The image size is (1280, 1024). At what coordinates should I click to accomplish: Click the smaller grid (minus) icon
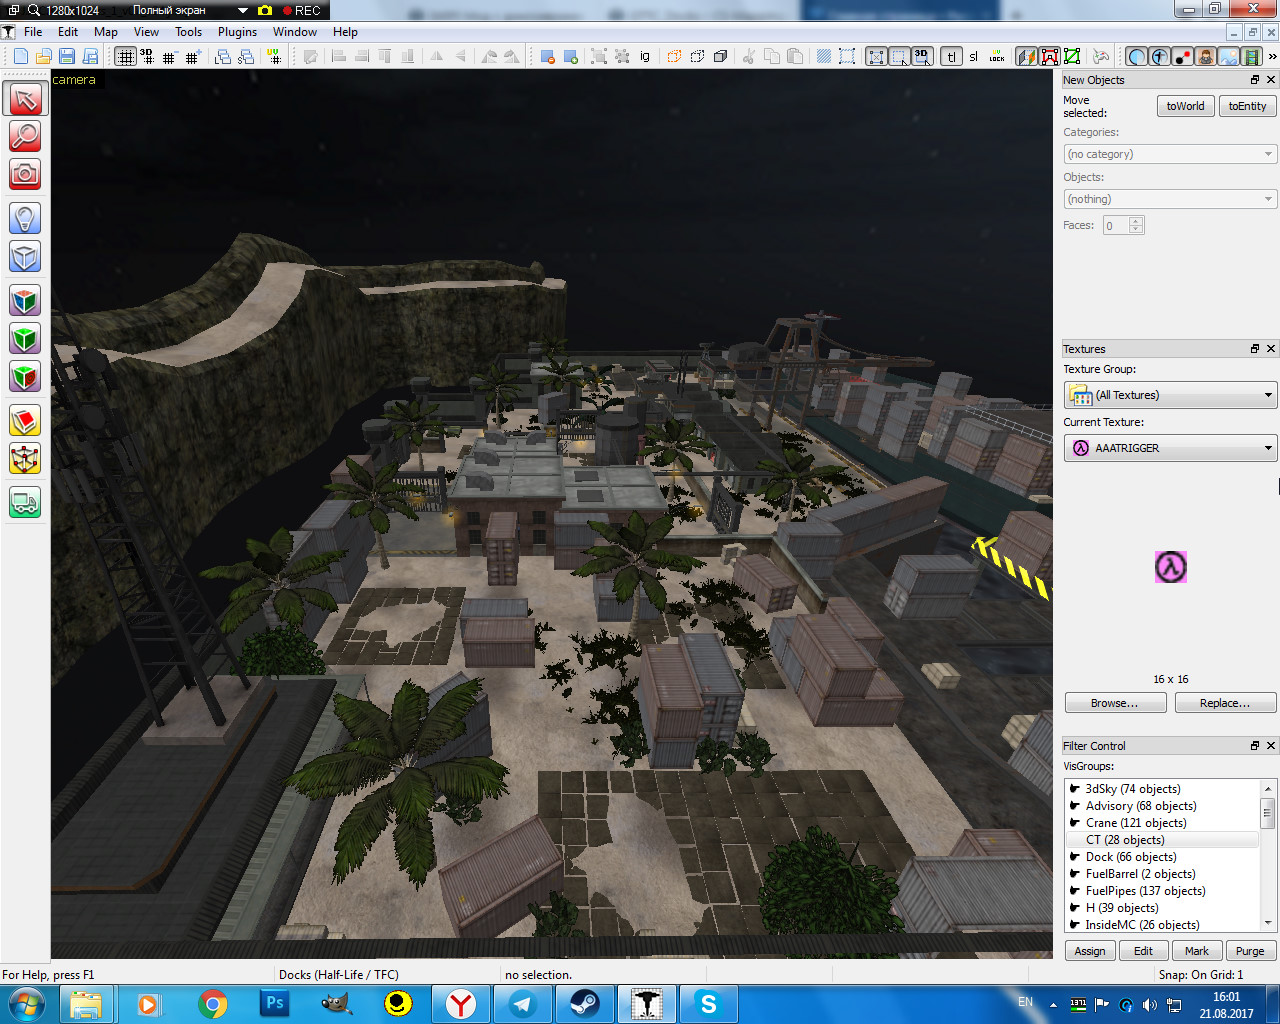click(x=170, y=56)
